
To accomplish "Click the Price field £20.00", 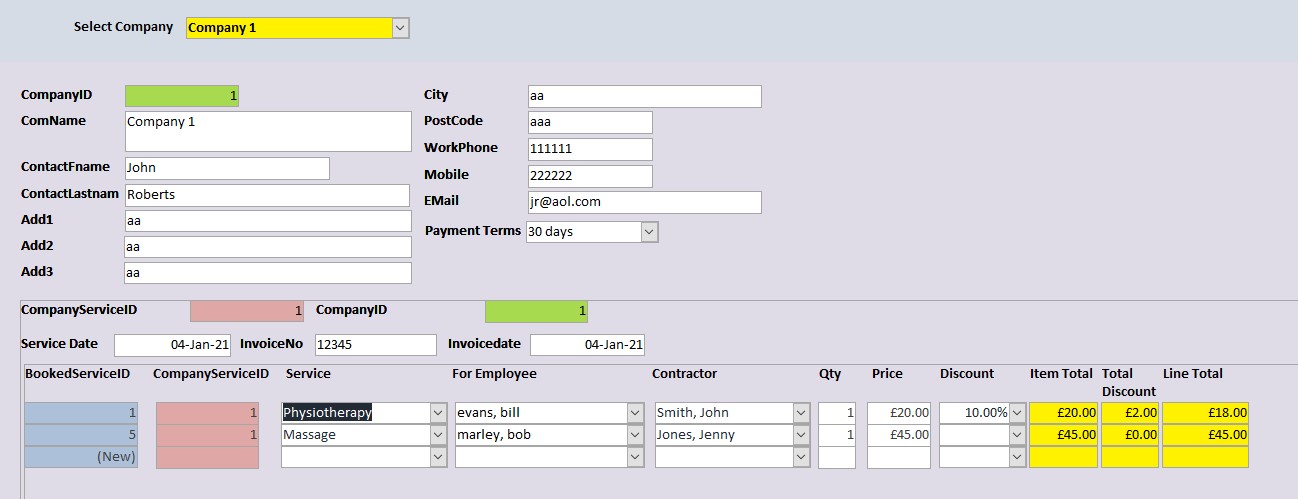I will pos(899,413).
